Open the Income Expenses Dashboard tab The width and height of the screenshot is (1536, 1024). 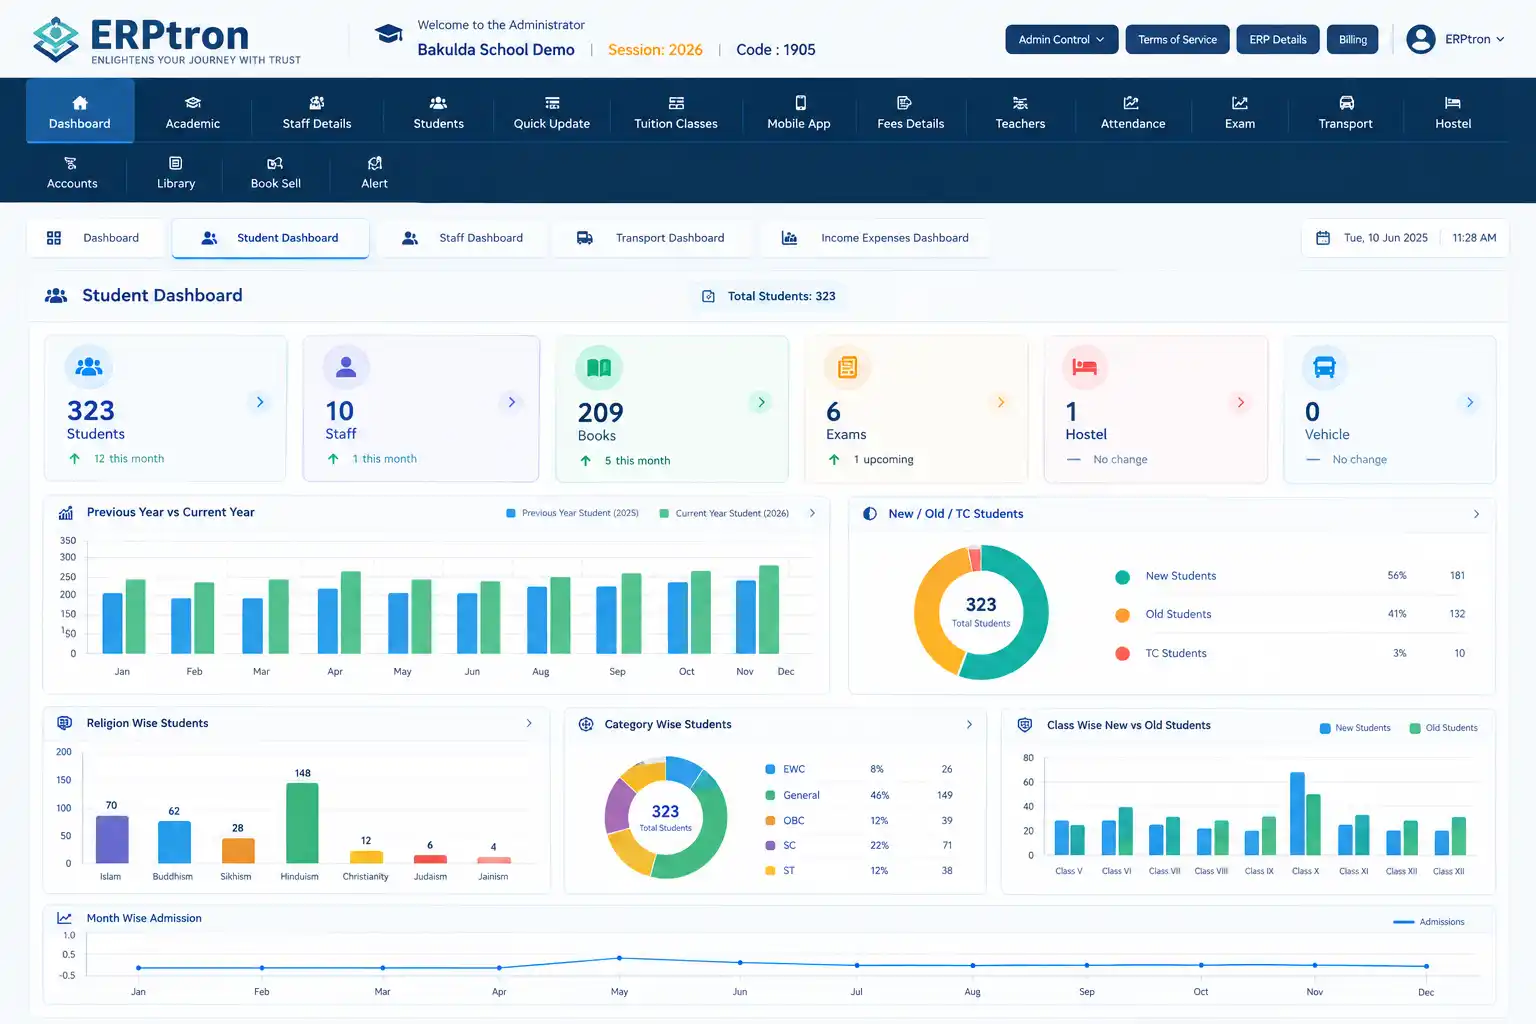coord(875,238)
